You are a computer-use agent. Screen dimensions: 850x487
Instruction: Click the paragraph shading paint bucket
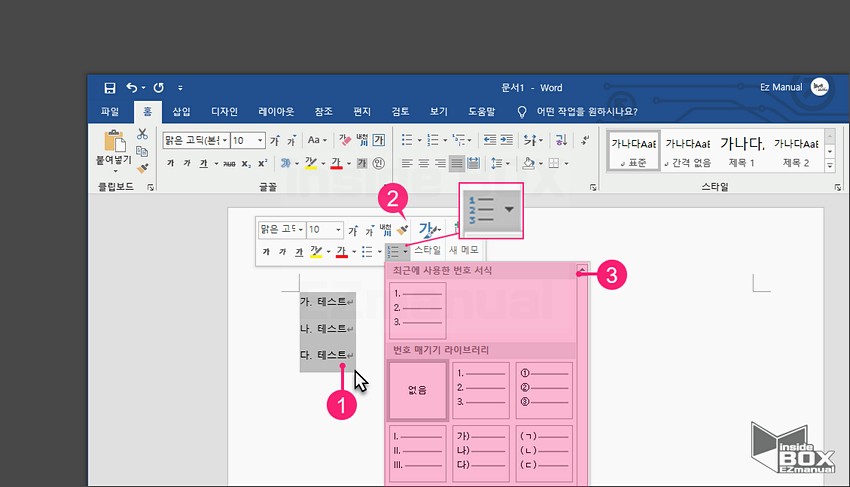coord(529,163)
